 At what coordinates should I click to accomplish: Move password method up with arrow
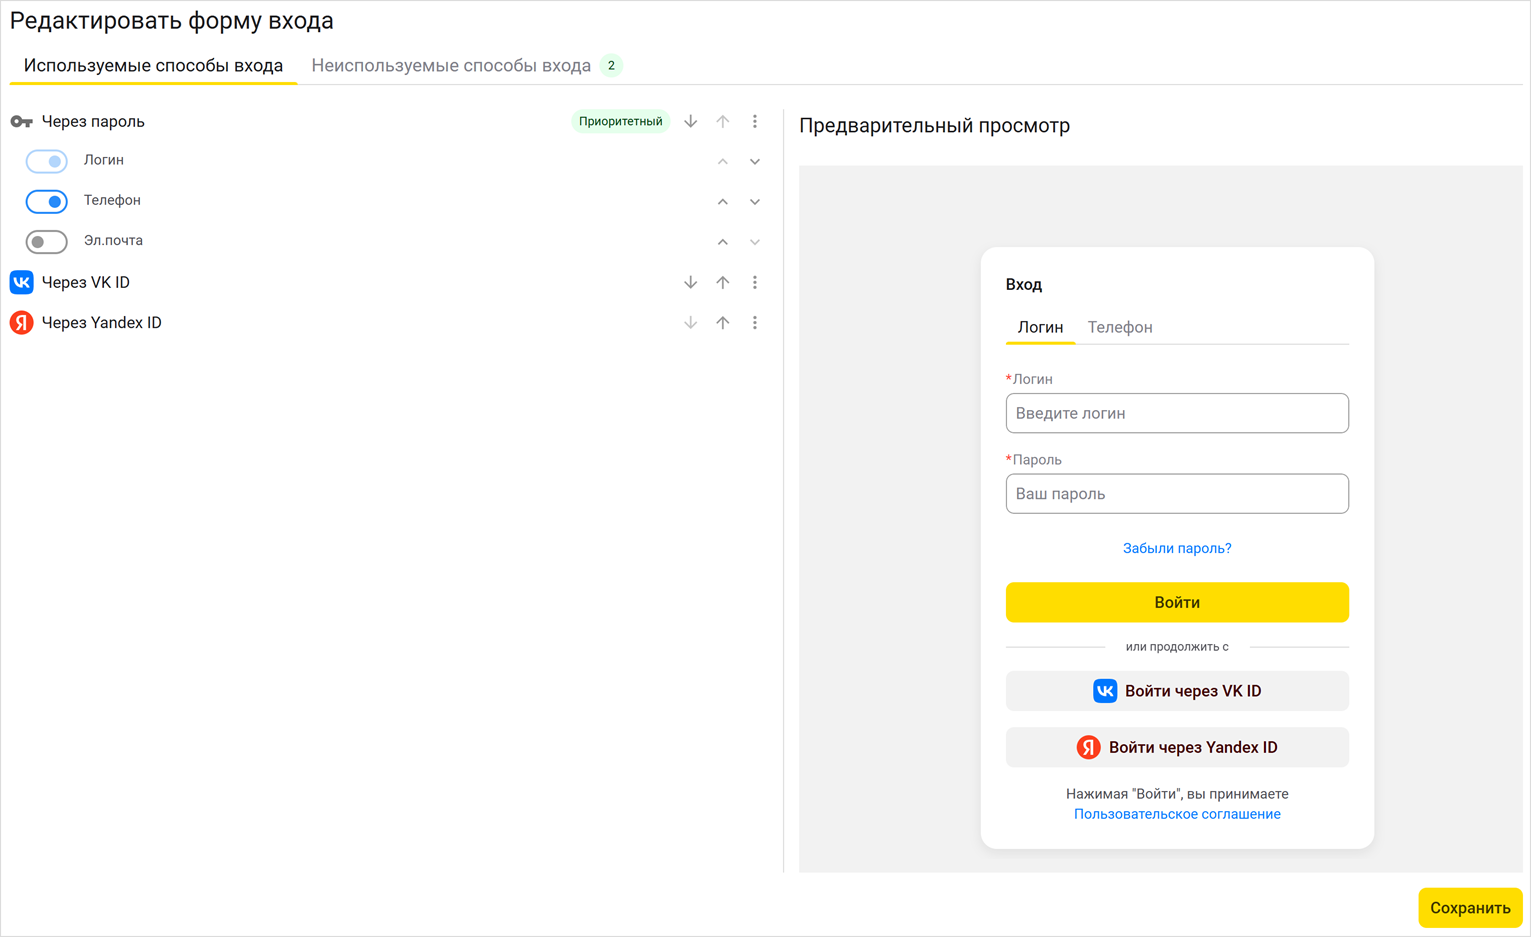(723, 121)
